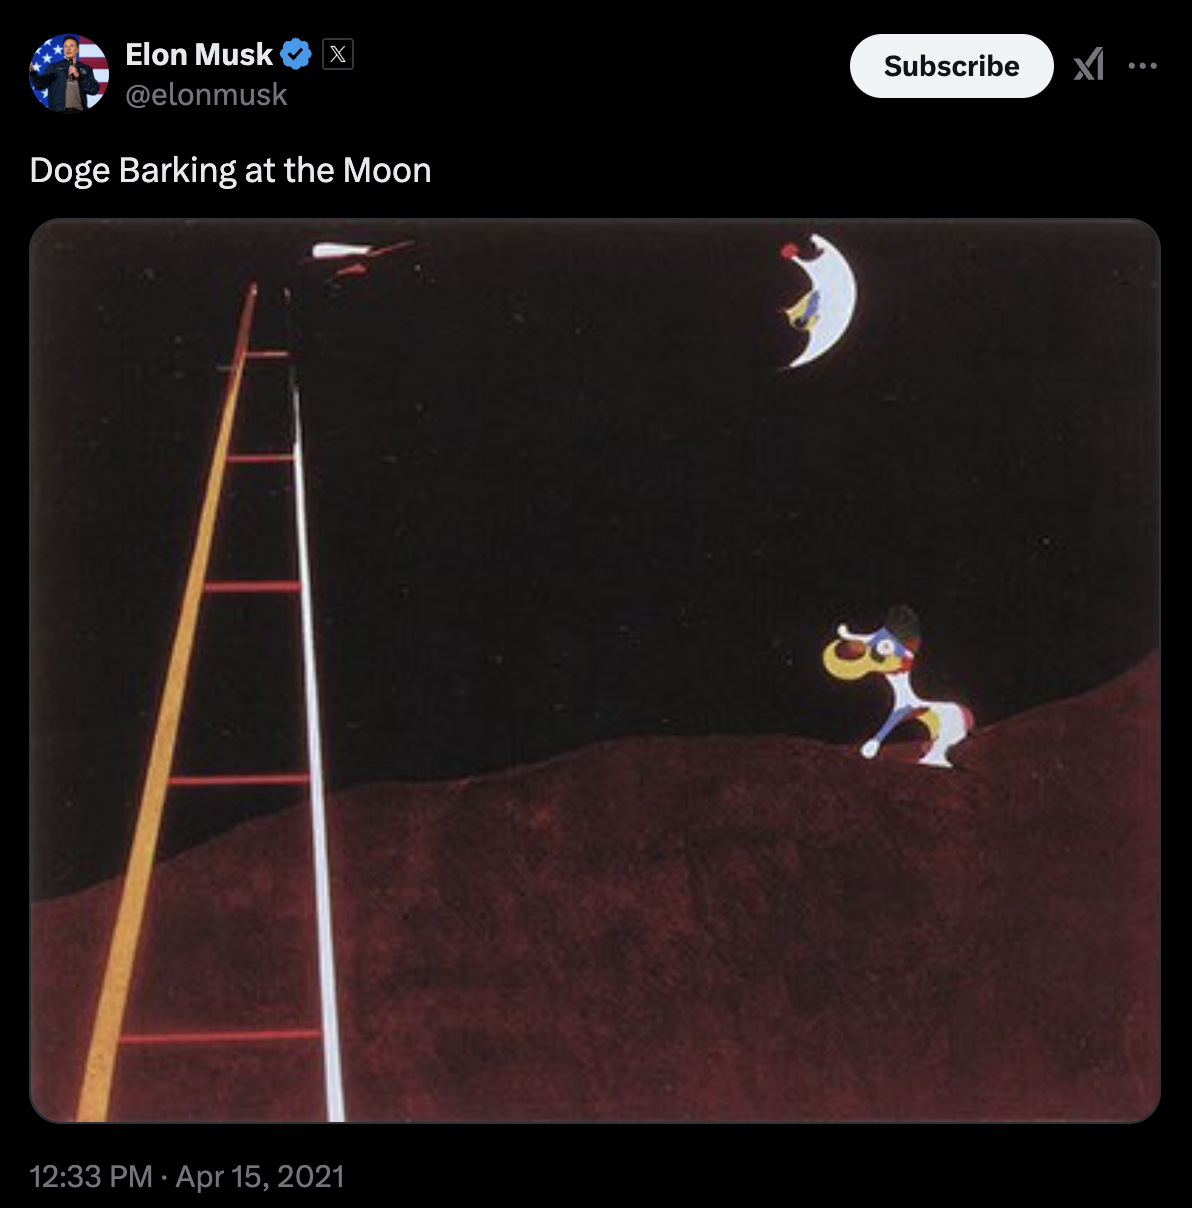Open Grok explain icon beside Subscribe

point(1088,66)
